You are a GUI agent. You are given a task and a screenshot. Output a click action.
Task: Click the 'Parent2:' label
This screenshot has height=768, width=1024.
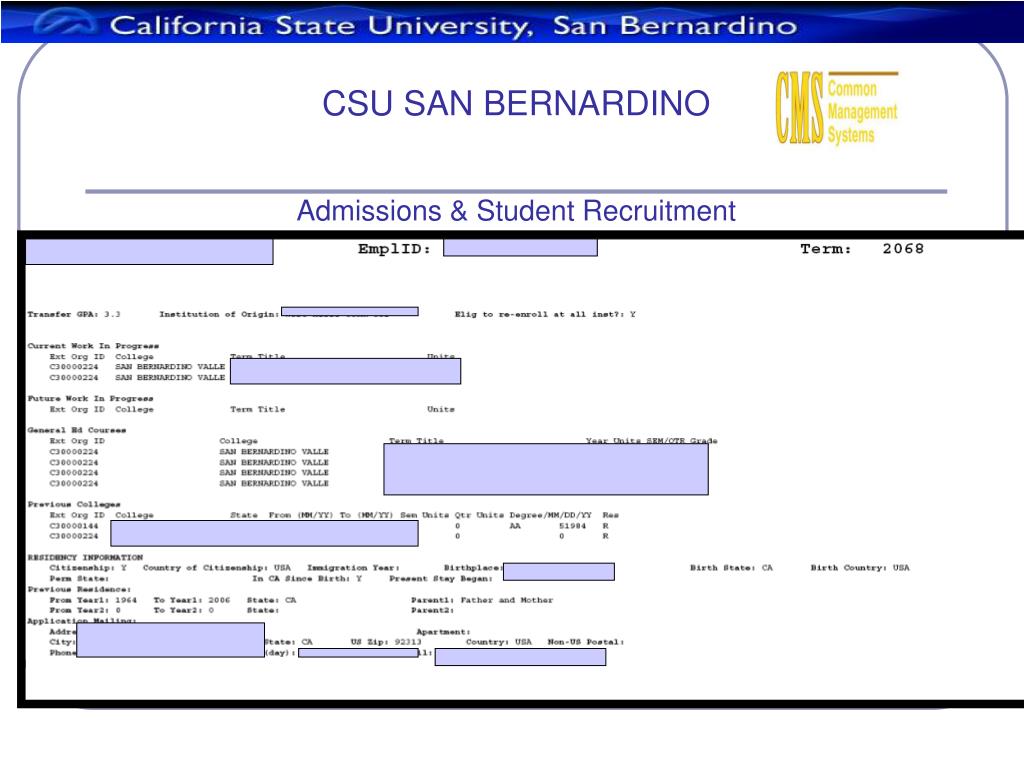[x=432, y=611]
